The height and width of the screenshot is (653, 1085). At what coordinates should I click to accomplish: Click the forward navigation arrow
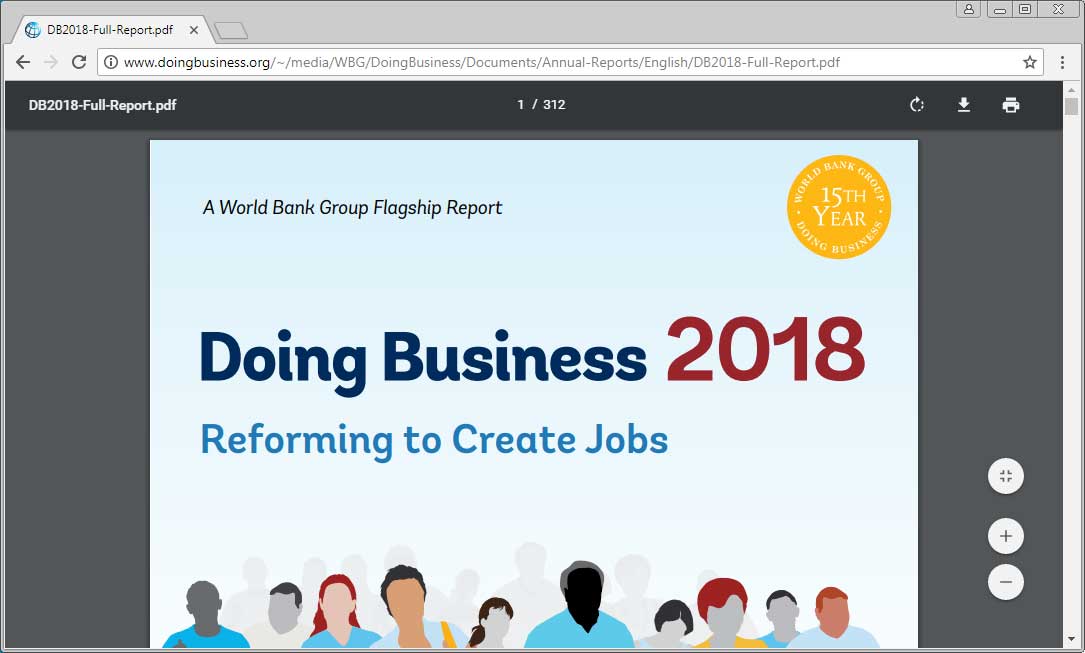pyautogui.click(x=51, y=62)
